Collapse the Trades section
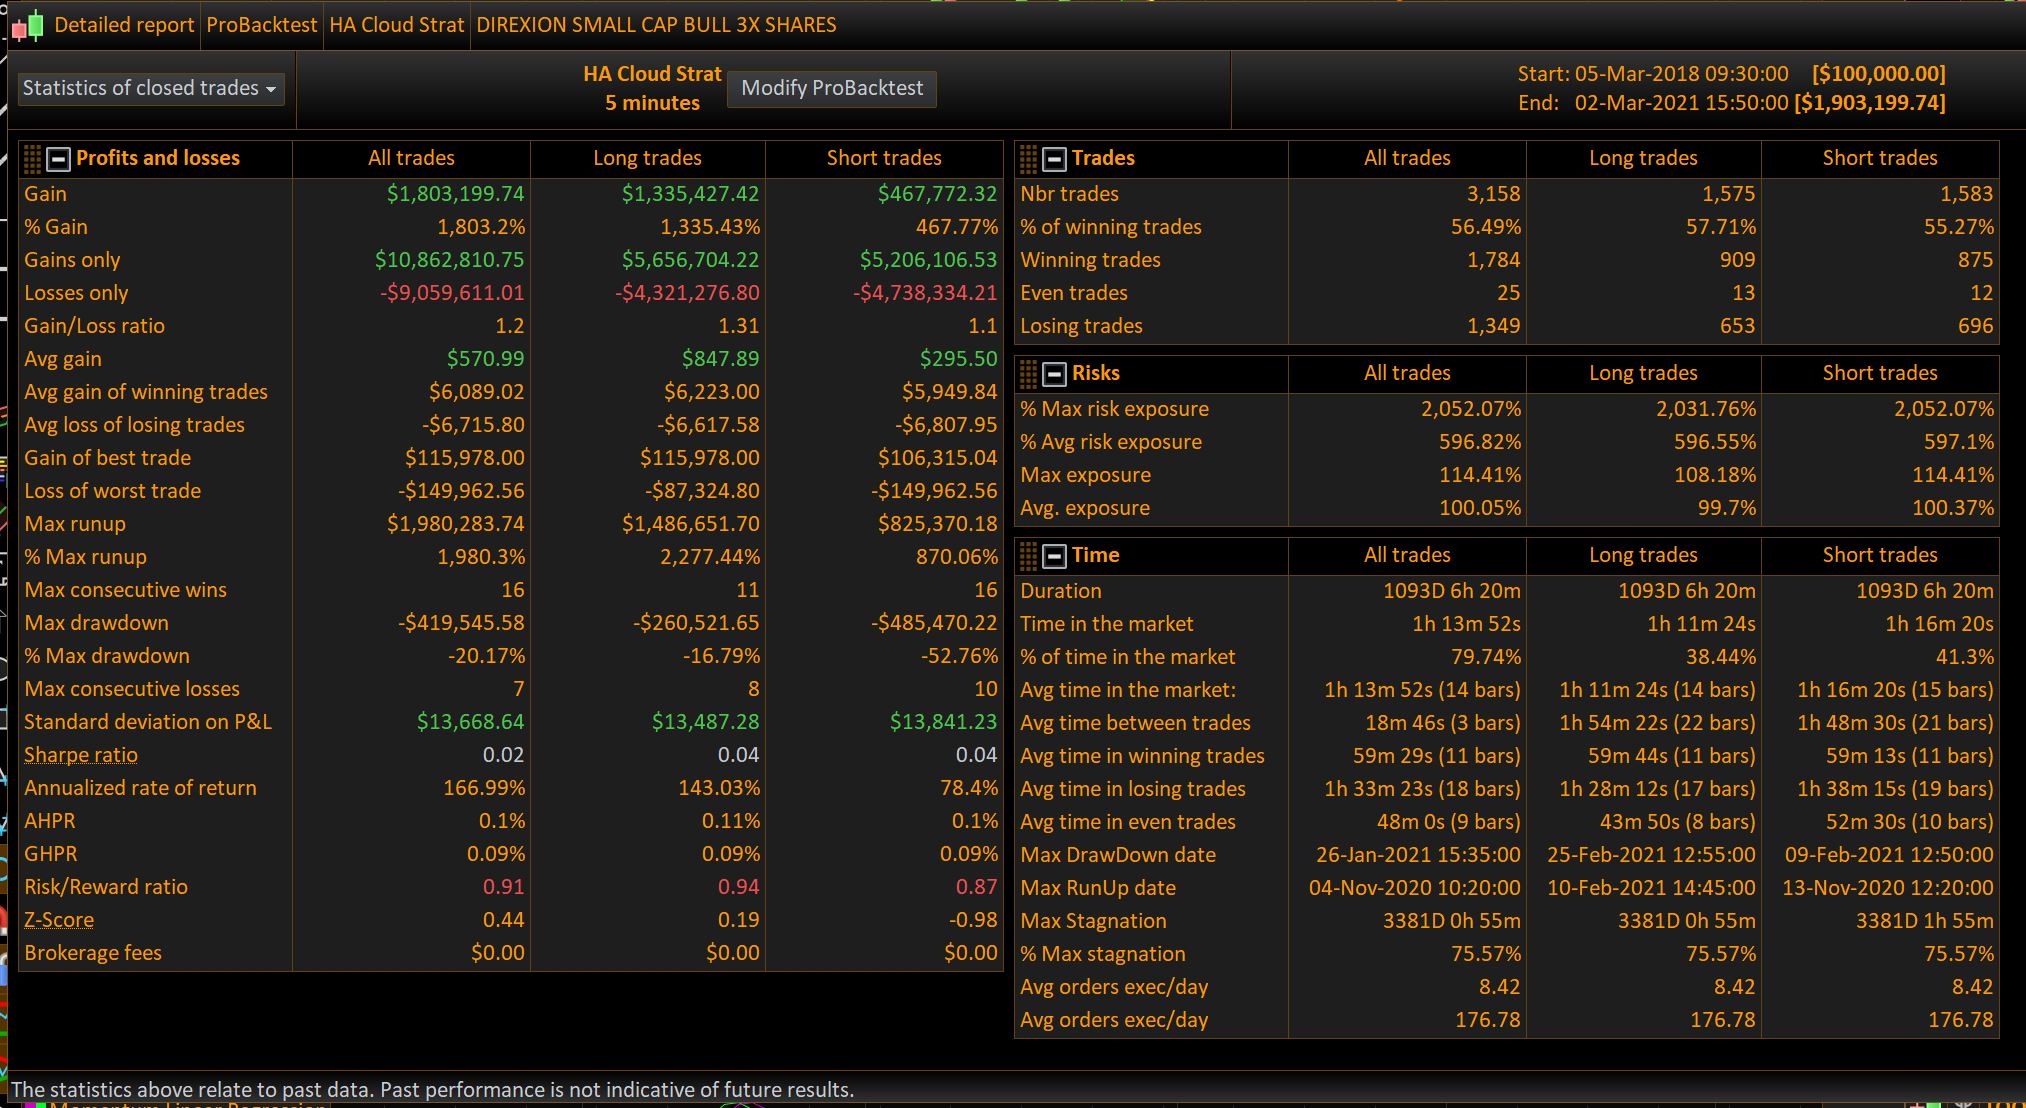The width and height of the screenshot is (2026, 1108). click(x=1054, y=158)
